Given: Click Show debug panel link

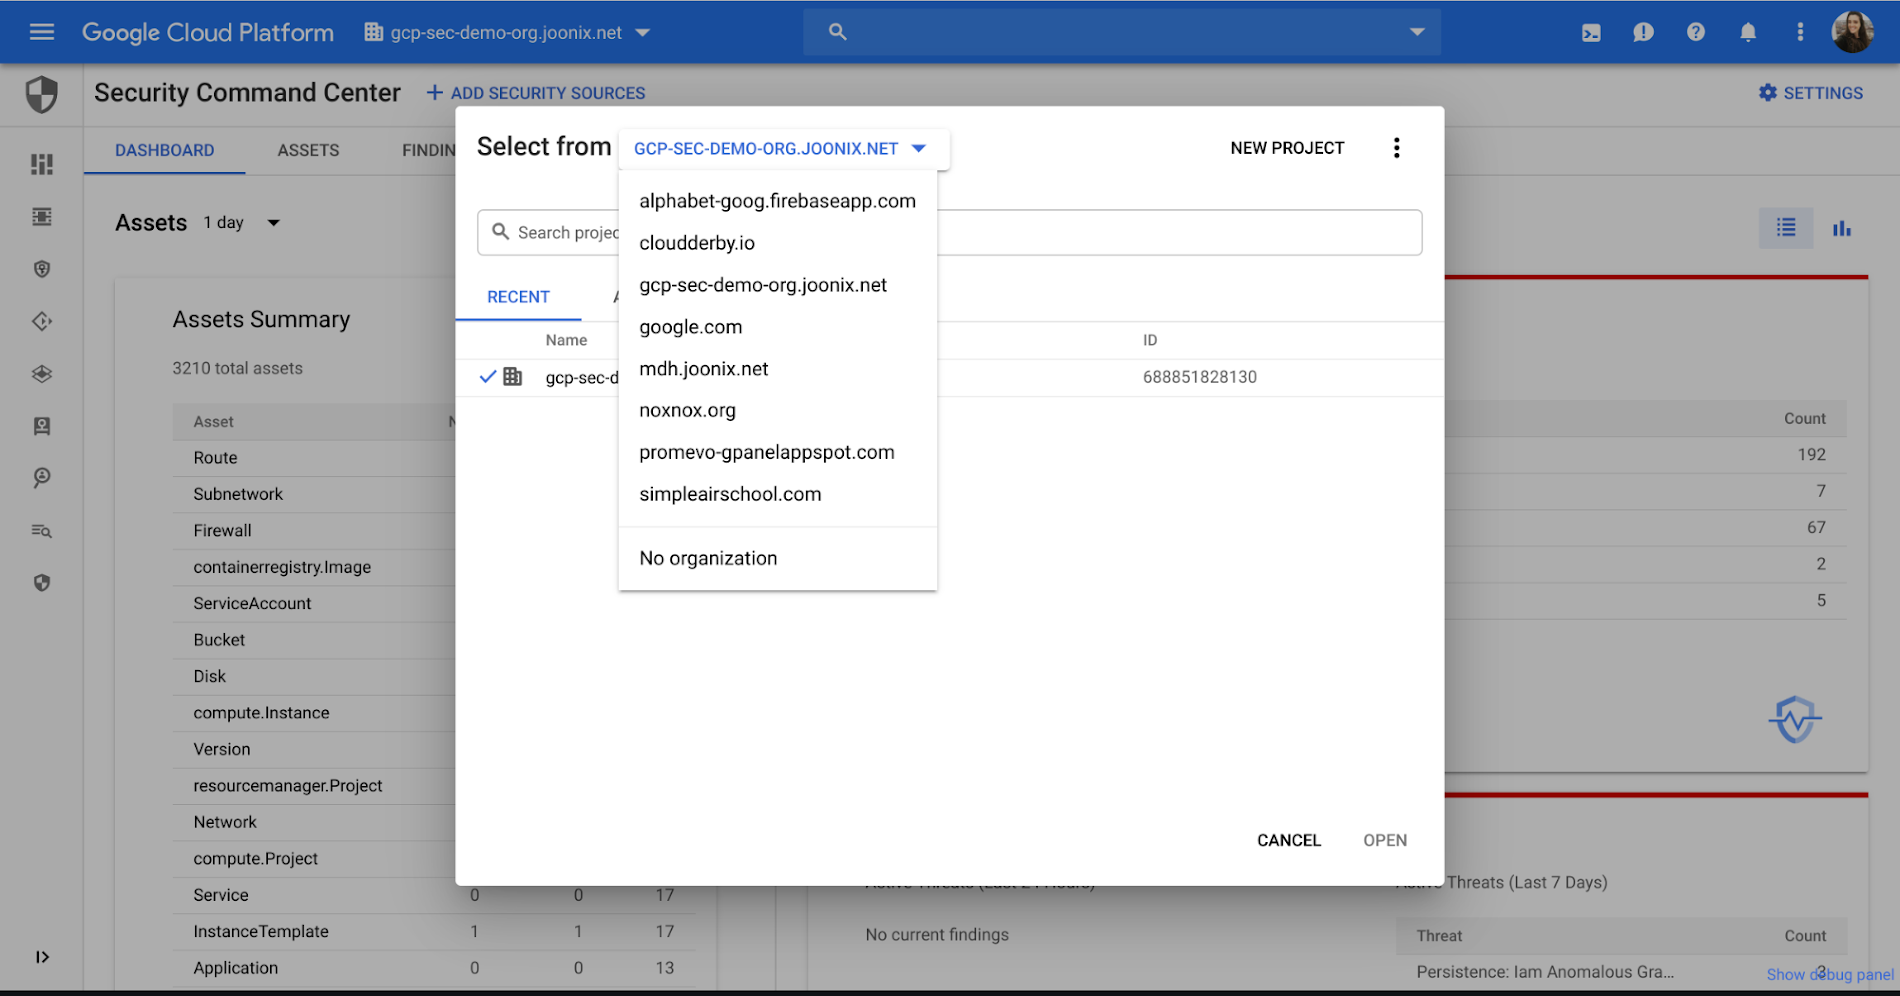Looking at the screenshot, I should [x=1829, y=974].
